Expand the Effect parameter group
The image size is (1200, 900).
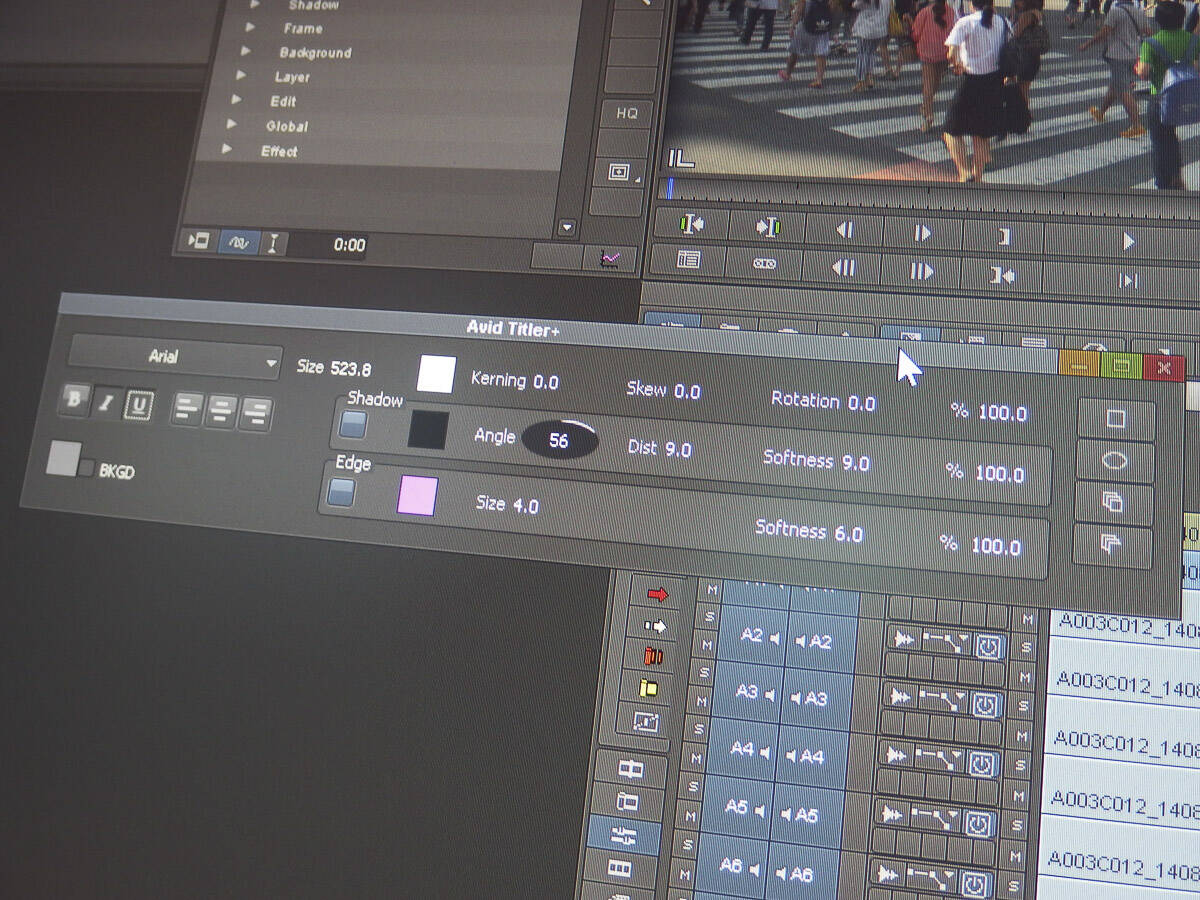(227, 149)
